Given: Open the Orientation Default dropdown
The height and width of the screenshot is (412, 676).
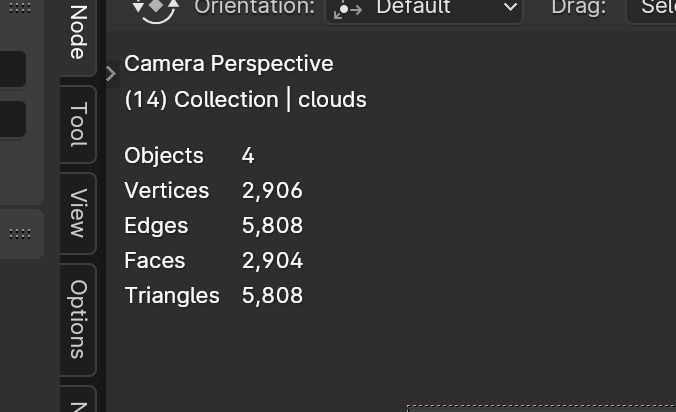Looking at the screenshot, I should click(x=424, y=9).
